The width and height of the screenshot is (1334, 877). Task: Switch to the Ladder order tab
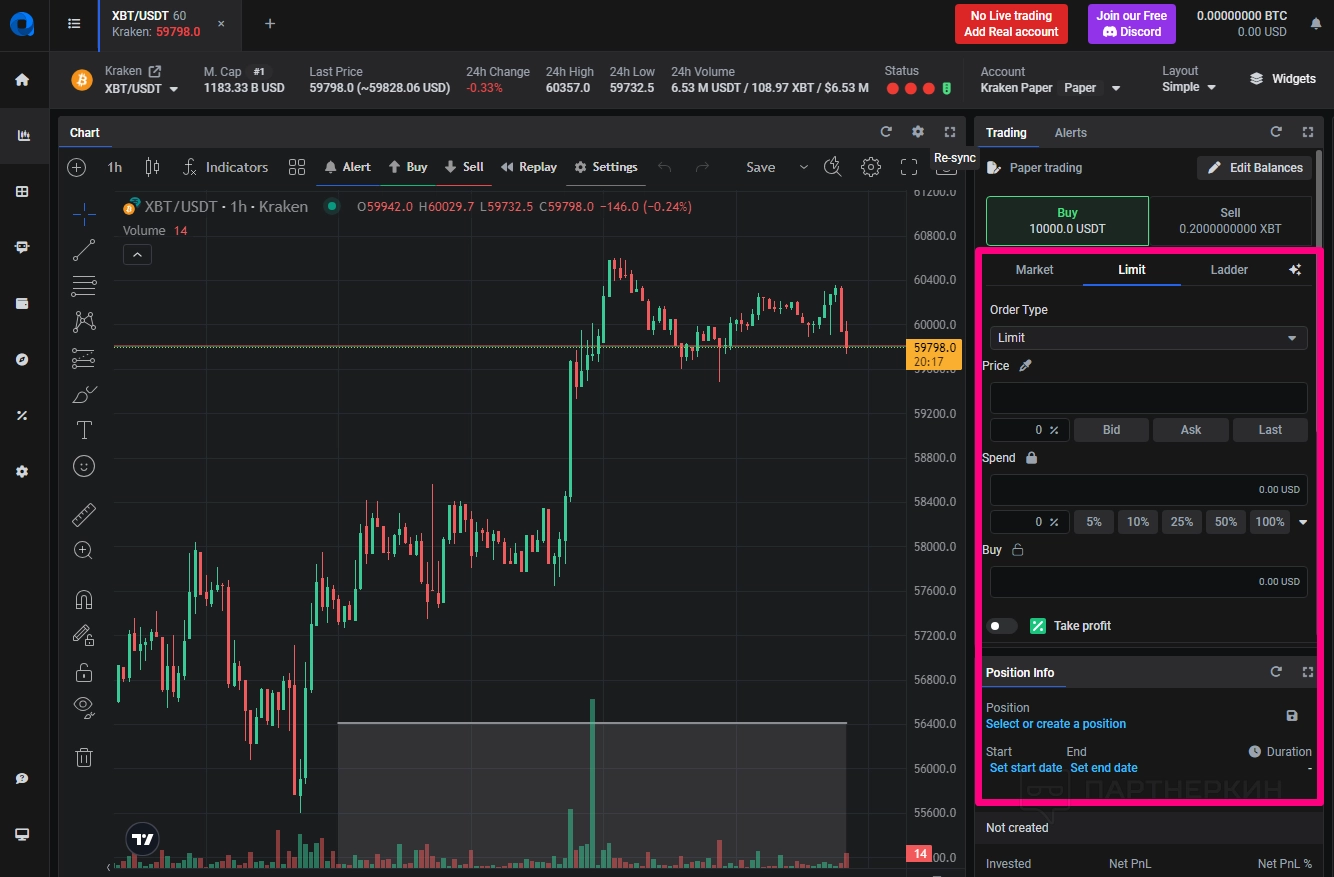[1229, 270]
